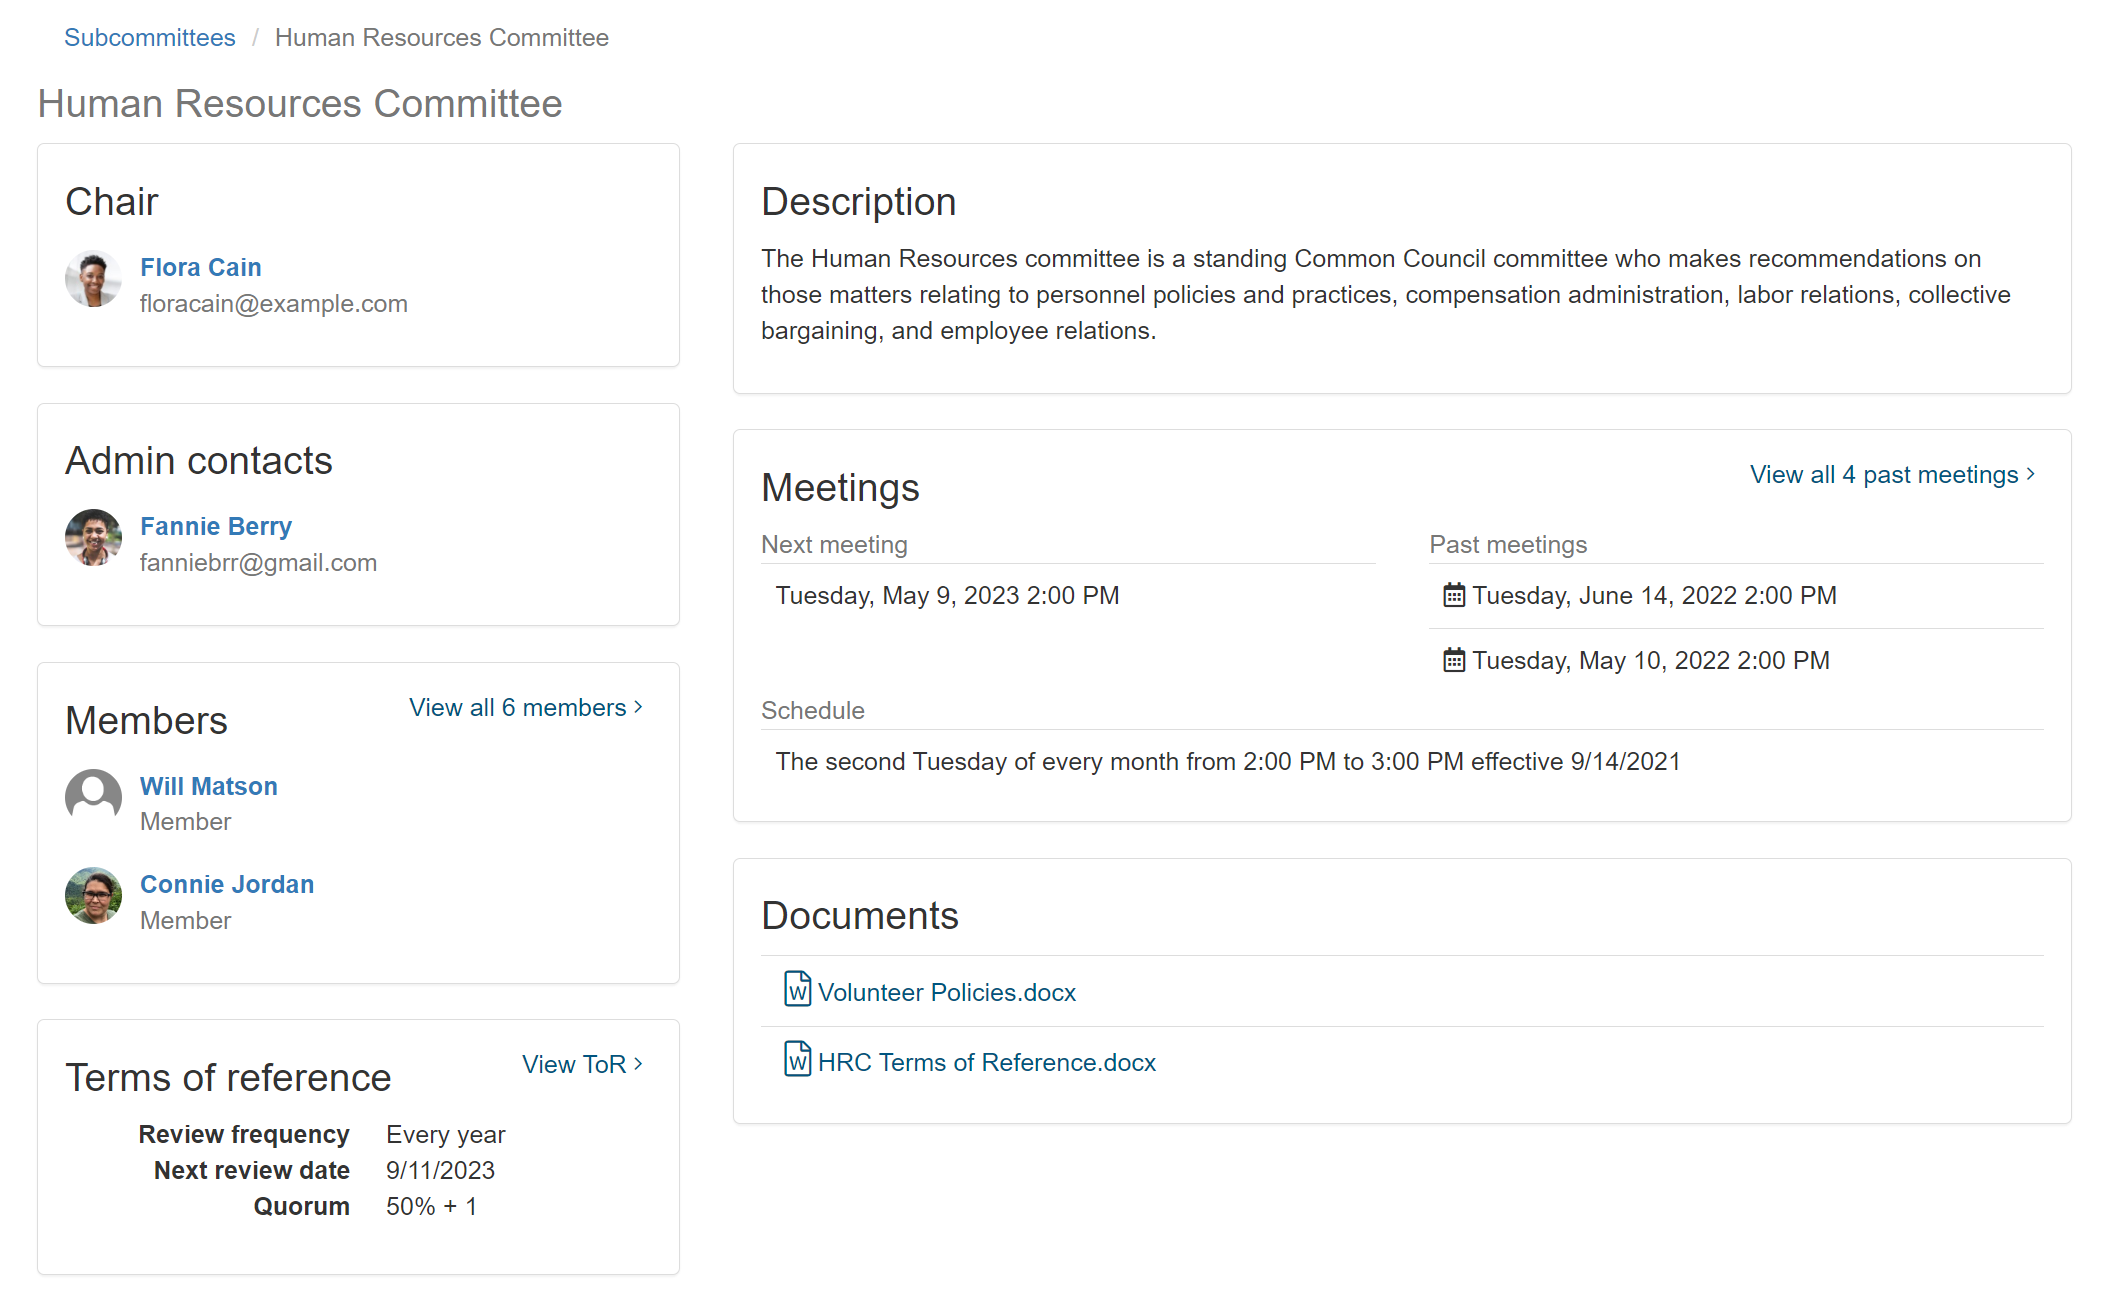Open View ToR link

pos(581,1065)
